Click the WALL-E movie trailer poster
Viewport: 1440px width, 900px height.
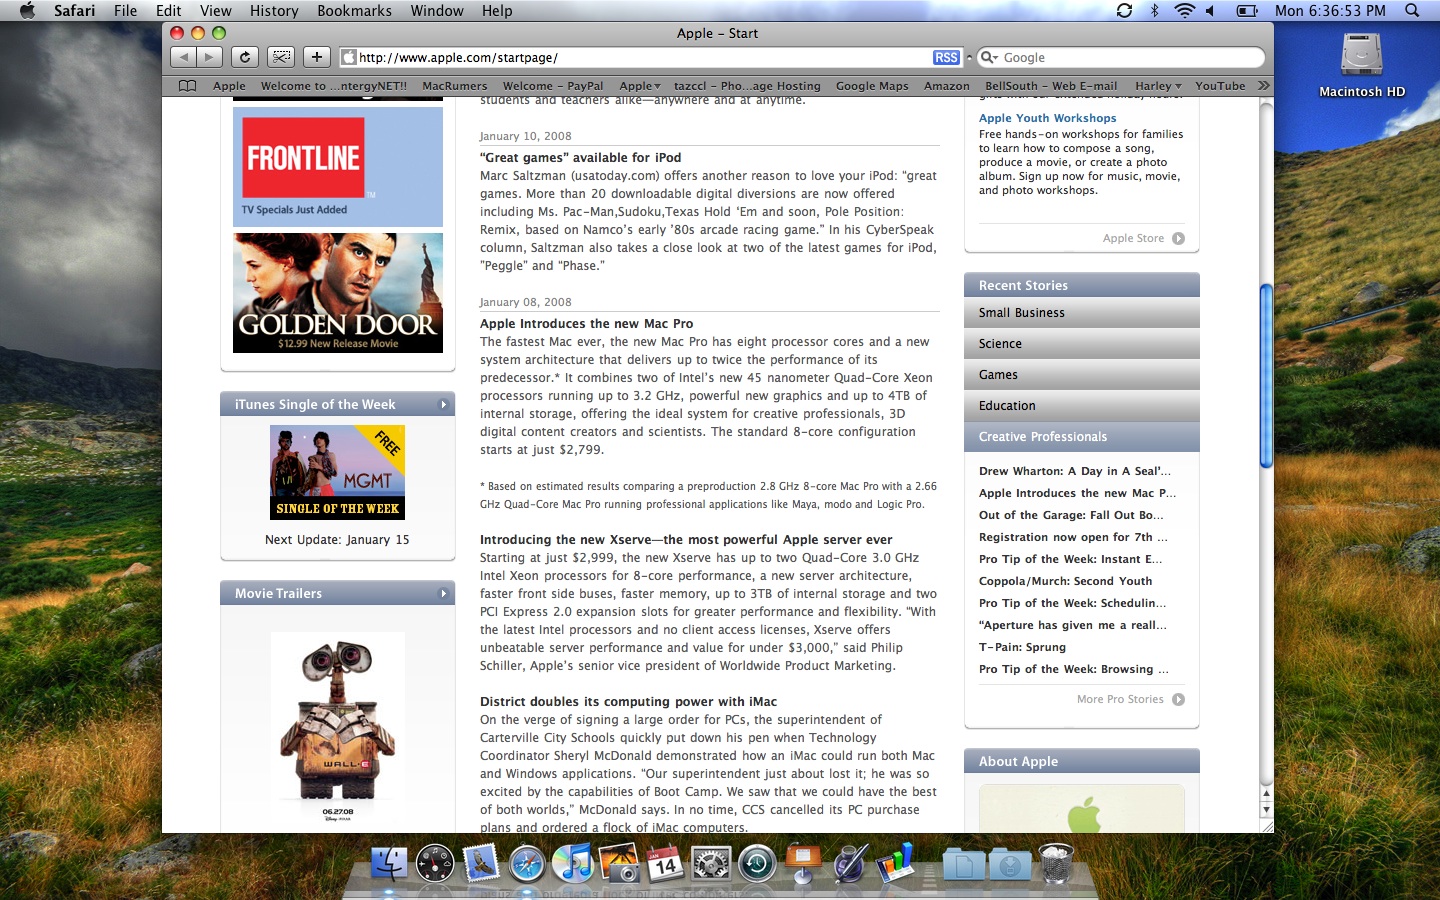[338, 730]
